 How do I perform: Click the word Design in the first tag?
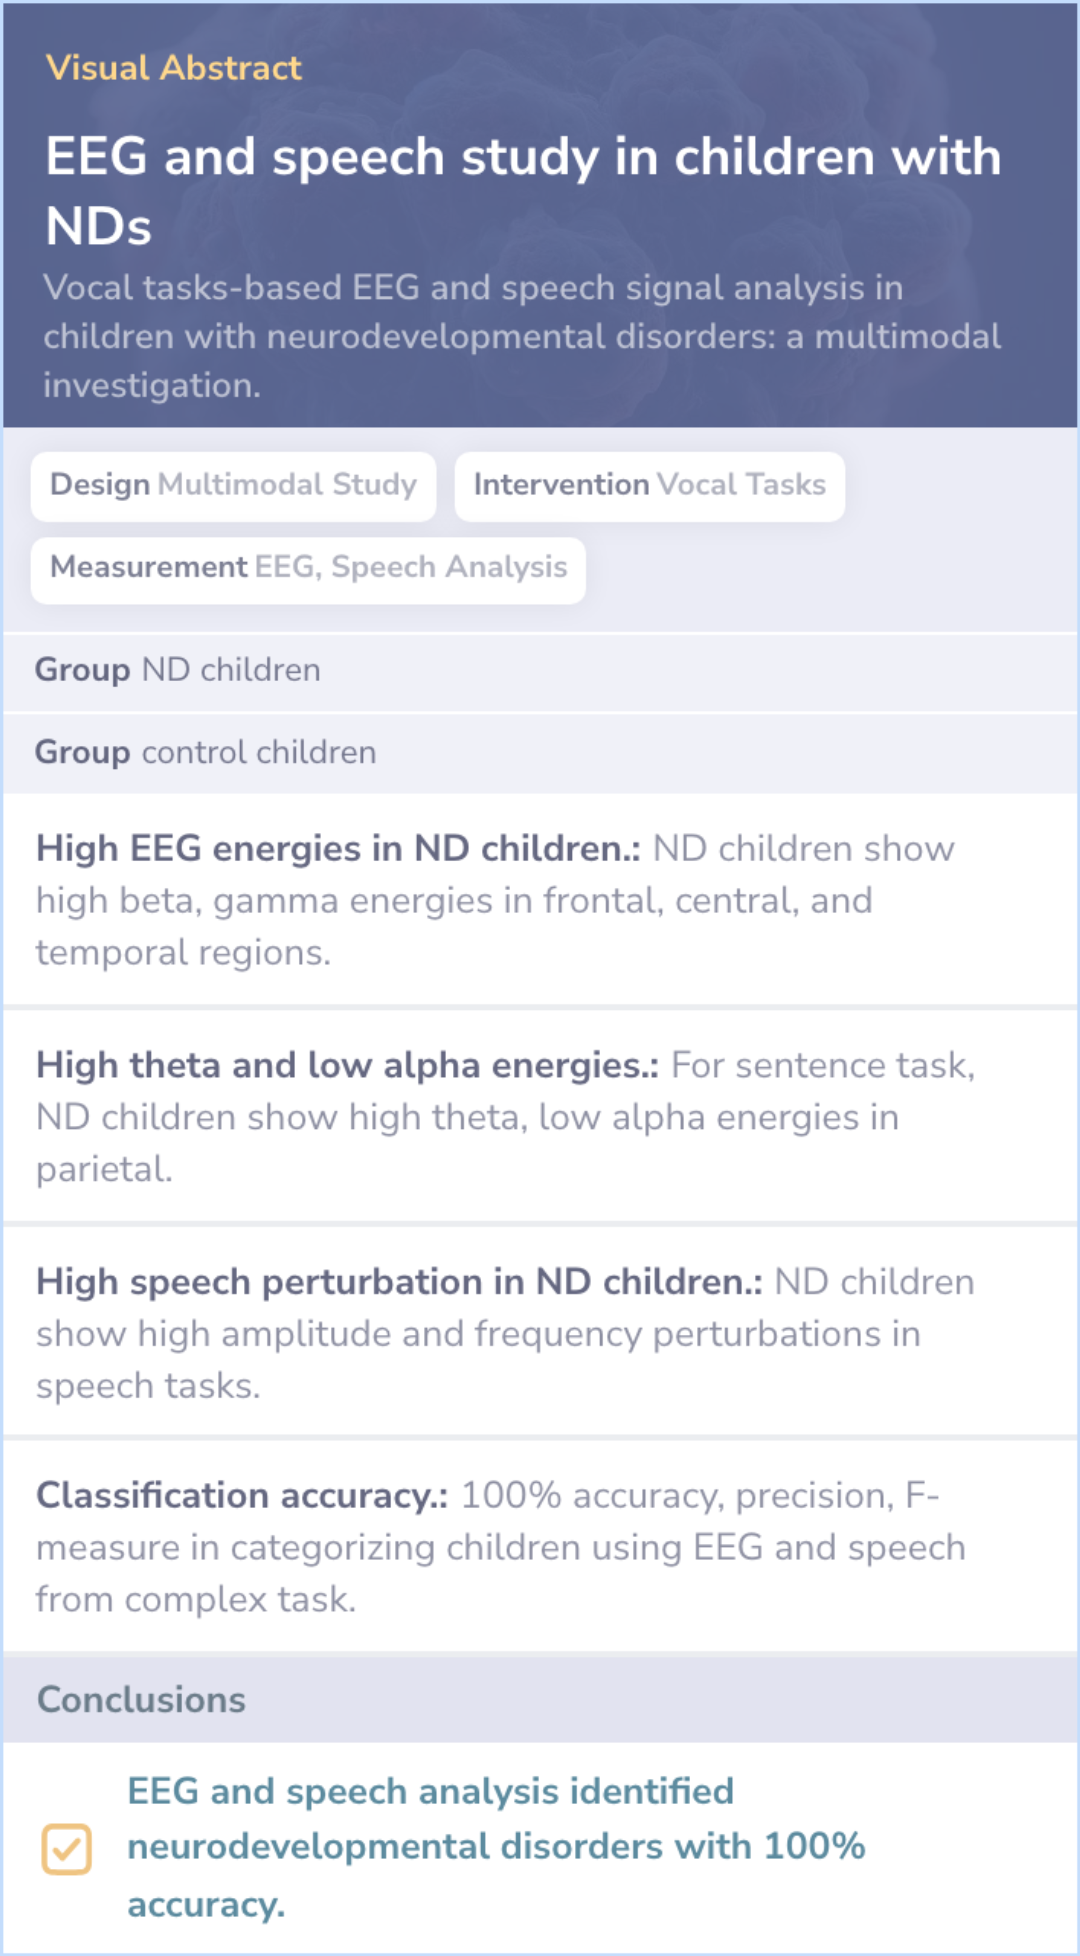tap(100, 485)
